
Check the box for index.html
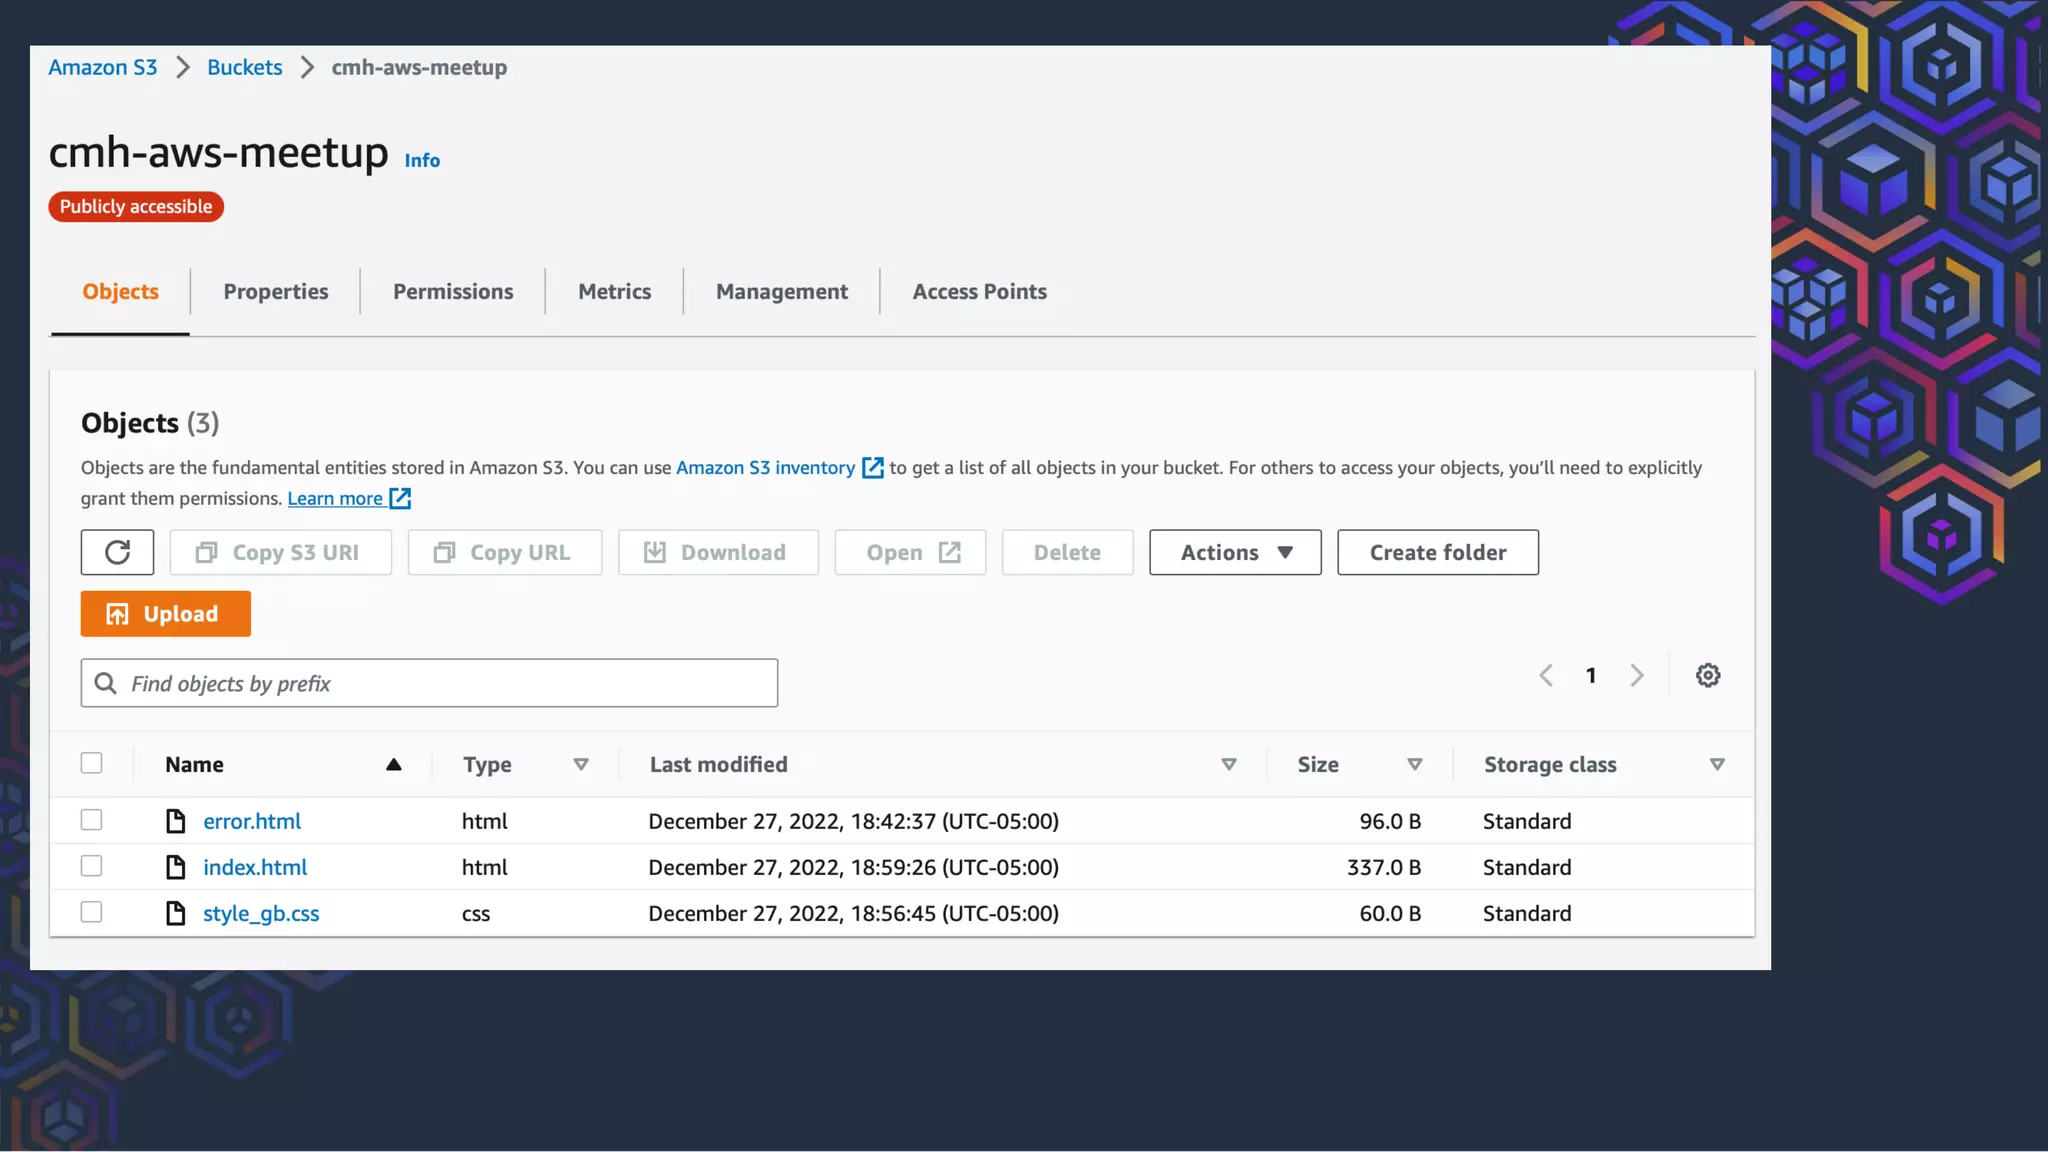pyautogui.click(x=91, y=866)
